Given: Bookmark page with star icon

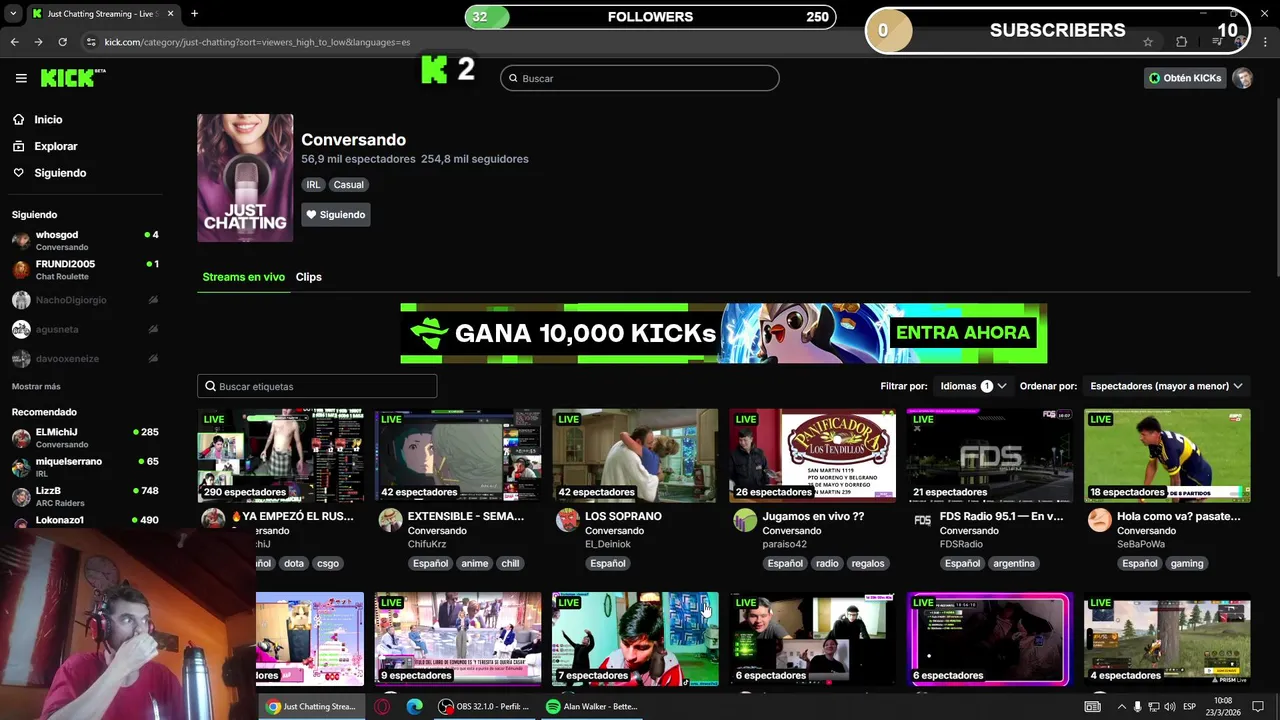Looking at the screenshot, I should coord(1148,42).
